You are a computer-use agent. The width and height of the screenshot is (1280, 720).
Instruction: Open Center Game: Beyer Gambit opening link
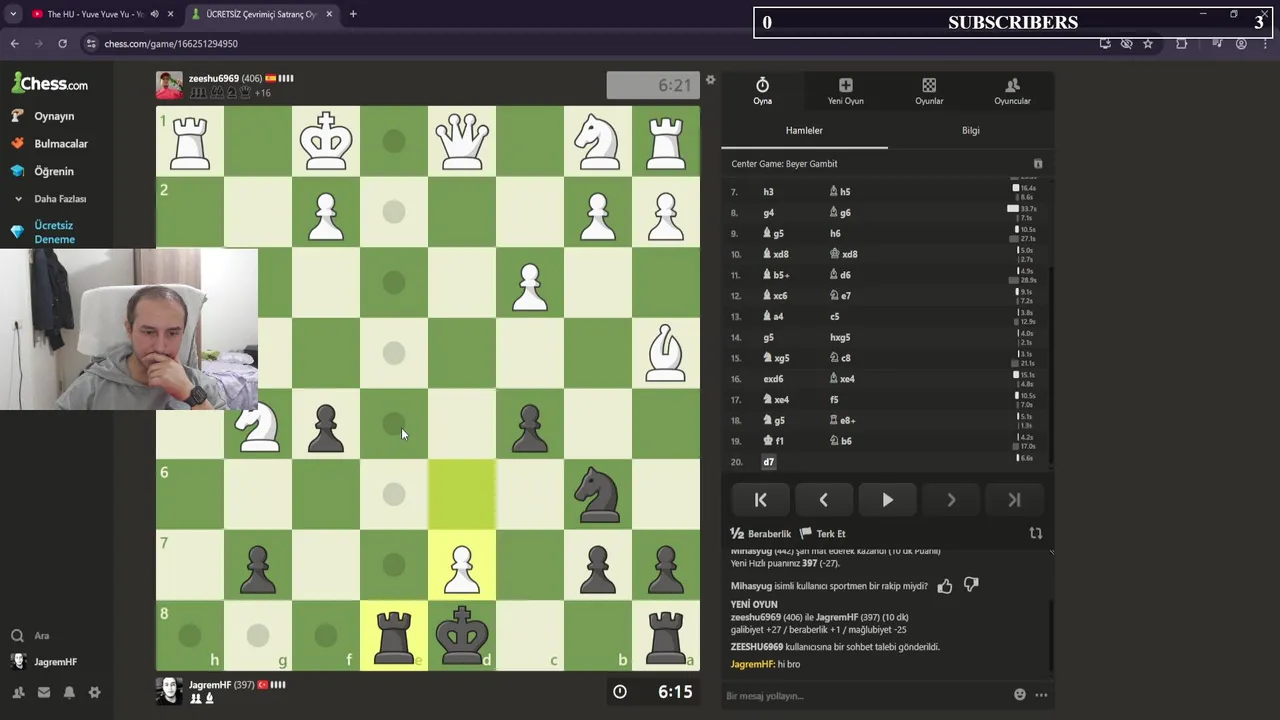pyautogui.click(x=784, y=164)
